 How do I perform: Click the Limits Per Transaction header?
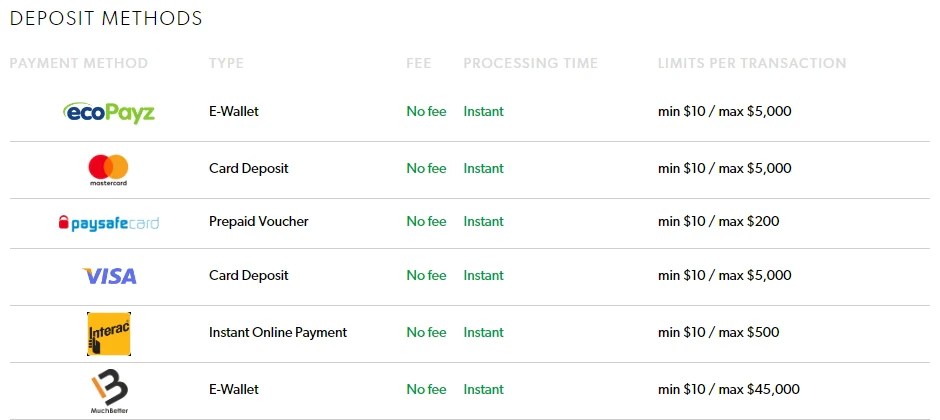752,63
